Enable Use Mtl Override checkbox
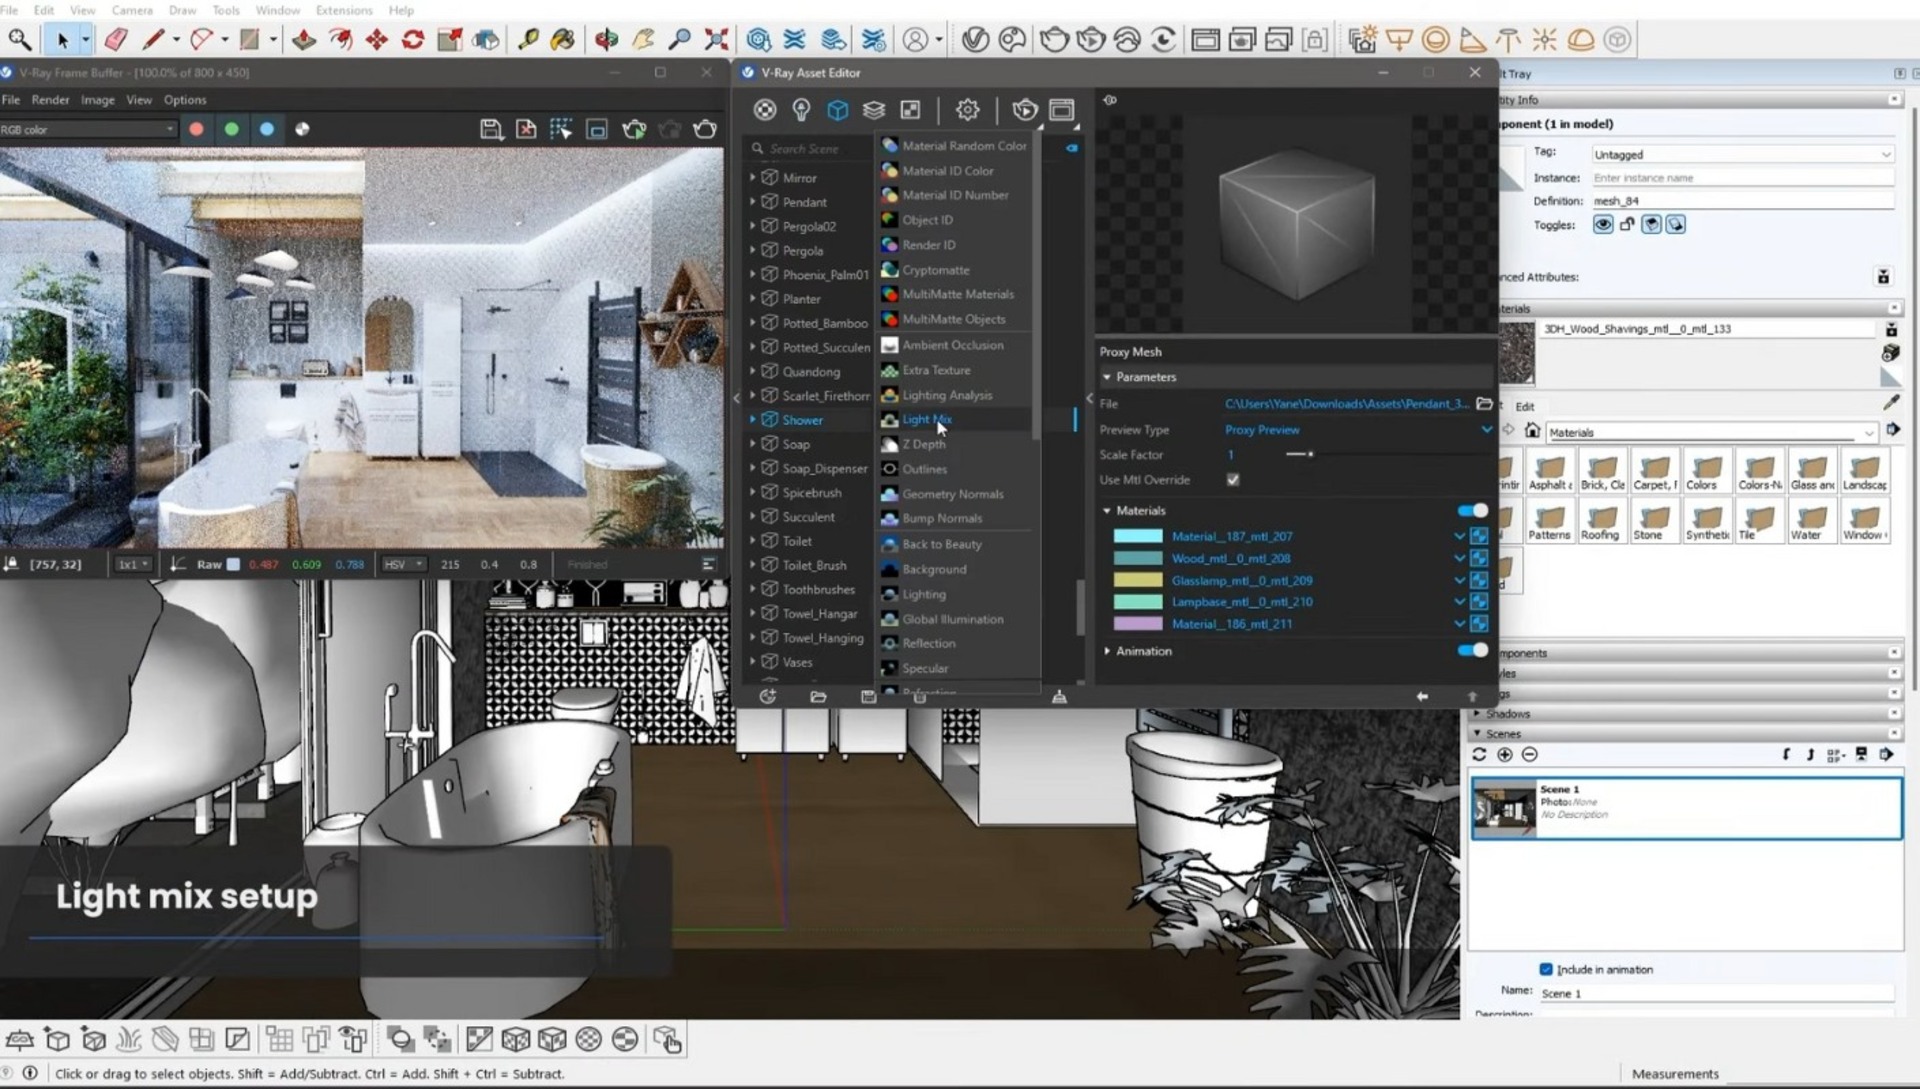This screenshot has height=1089, width=1920. [1234, 480]
